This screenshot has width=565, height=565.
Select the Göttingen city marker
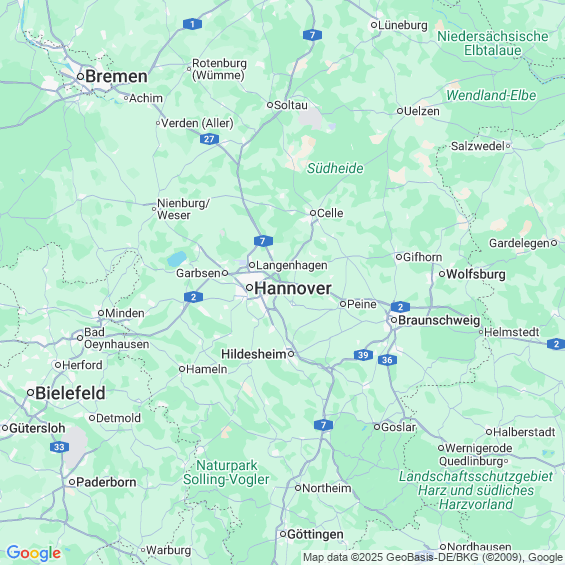[x=283, y=534]
